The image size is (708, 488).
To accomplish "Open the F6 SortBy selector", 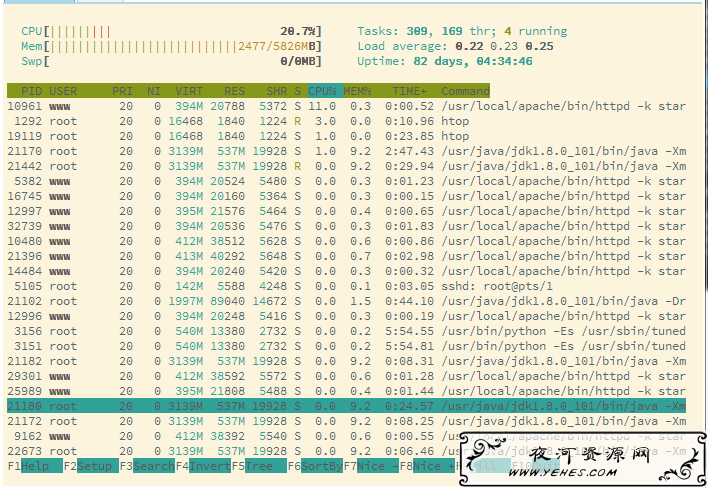I will coord(315,466).
